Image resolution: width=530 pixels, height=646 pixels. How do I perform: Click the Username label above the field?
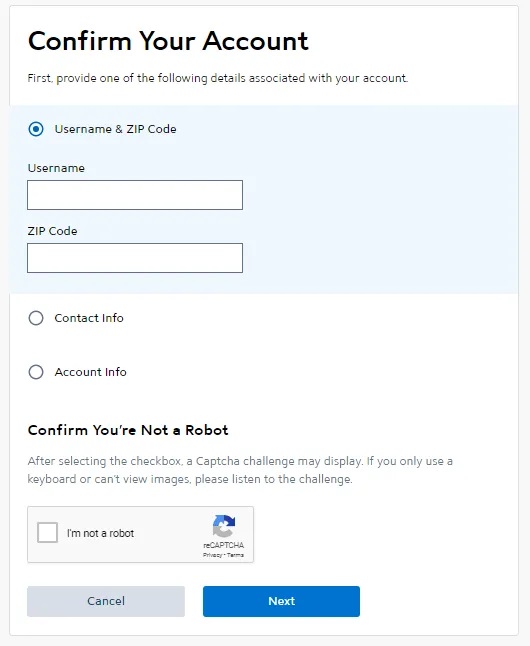[56, 168]
